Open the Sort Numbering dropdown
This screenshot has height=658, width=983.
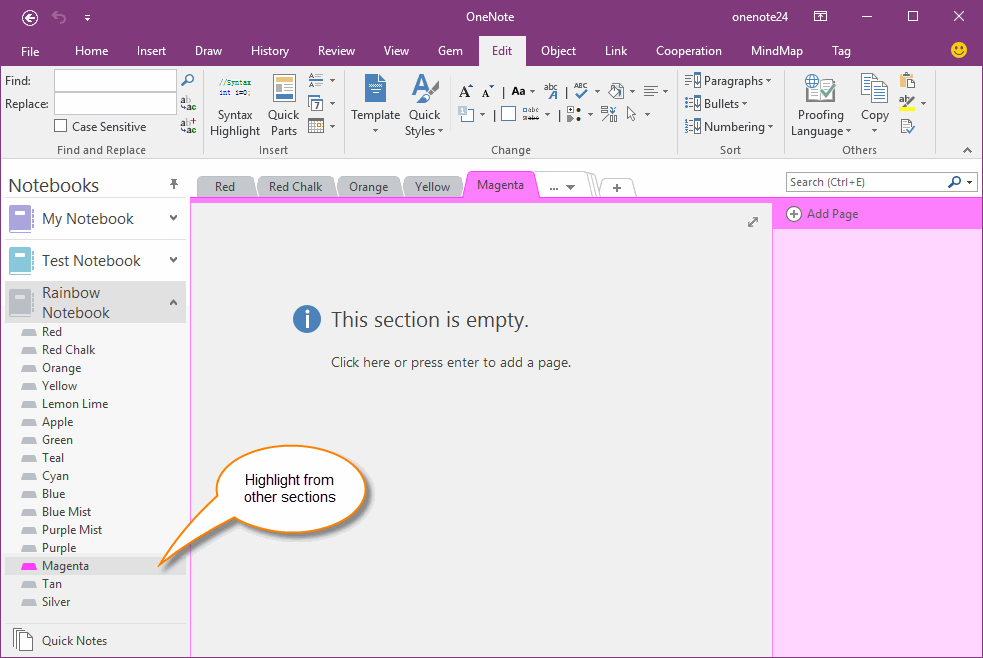[x=729, y=127]
